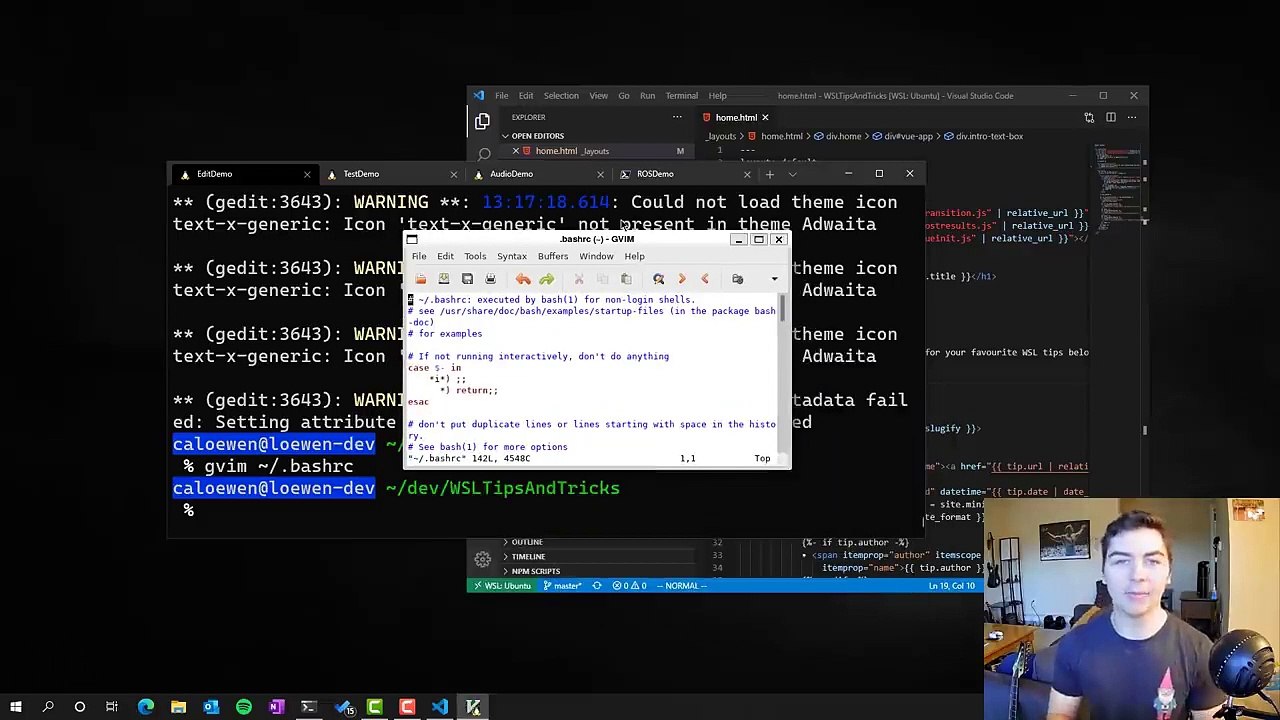This screenshot has width=1280, height=720.
Task: Click the Copy icon in GVIM toolbar
Action: point(602,279)
